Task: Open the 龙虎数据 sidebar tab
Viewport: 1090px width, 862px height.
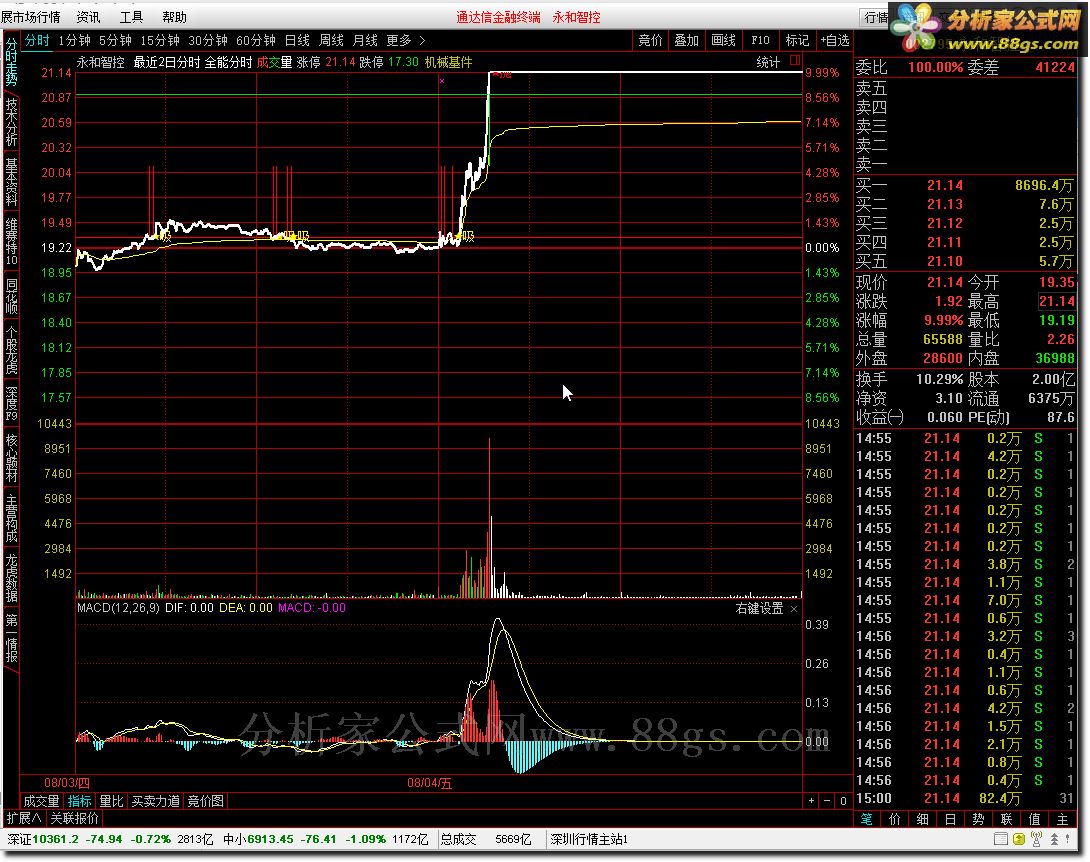Action: click(x=11, y=578)
